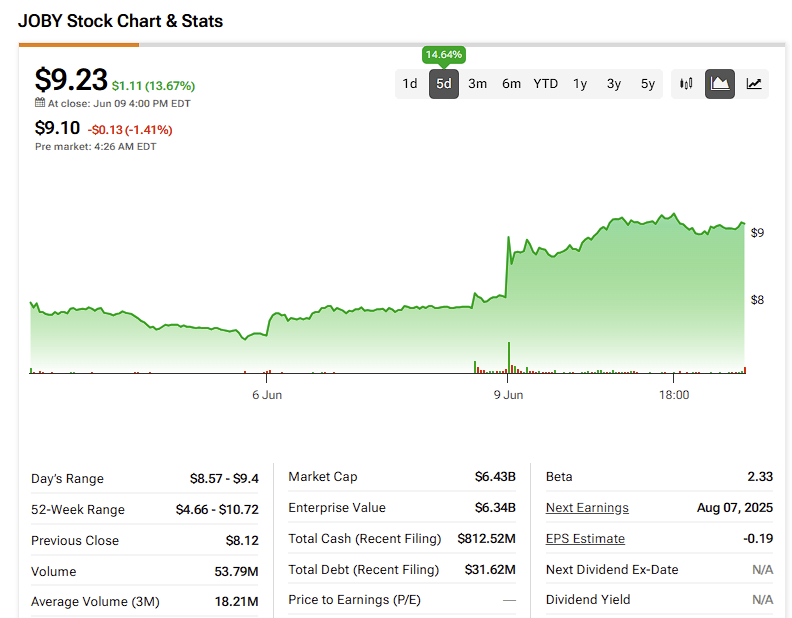This screenshot has height=618, width=792.
Task: Click the clock icon beside At close
Action: coord(40,103)
